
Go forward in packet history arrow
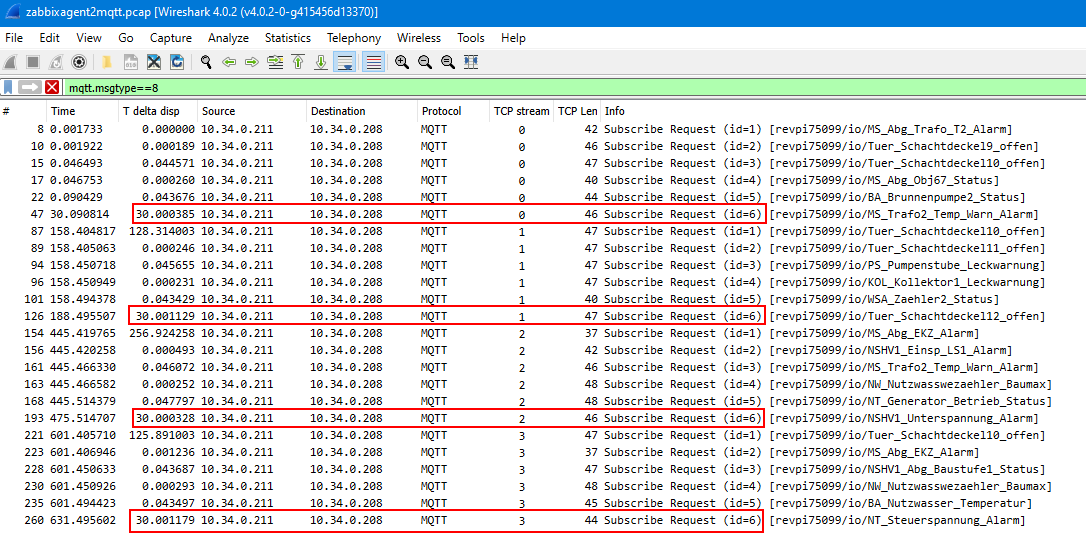pyautogui.click(x=251, y=62)
